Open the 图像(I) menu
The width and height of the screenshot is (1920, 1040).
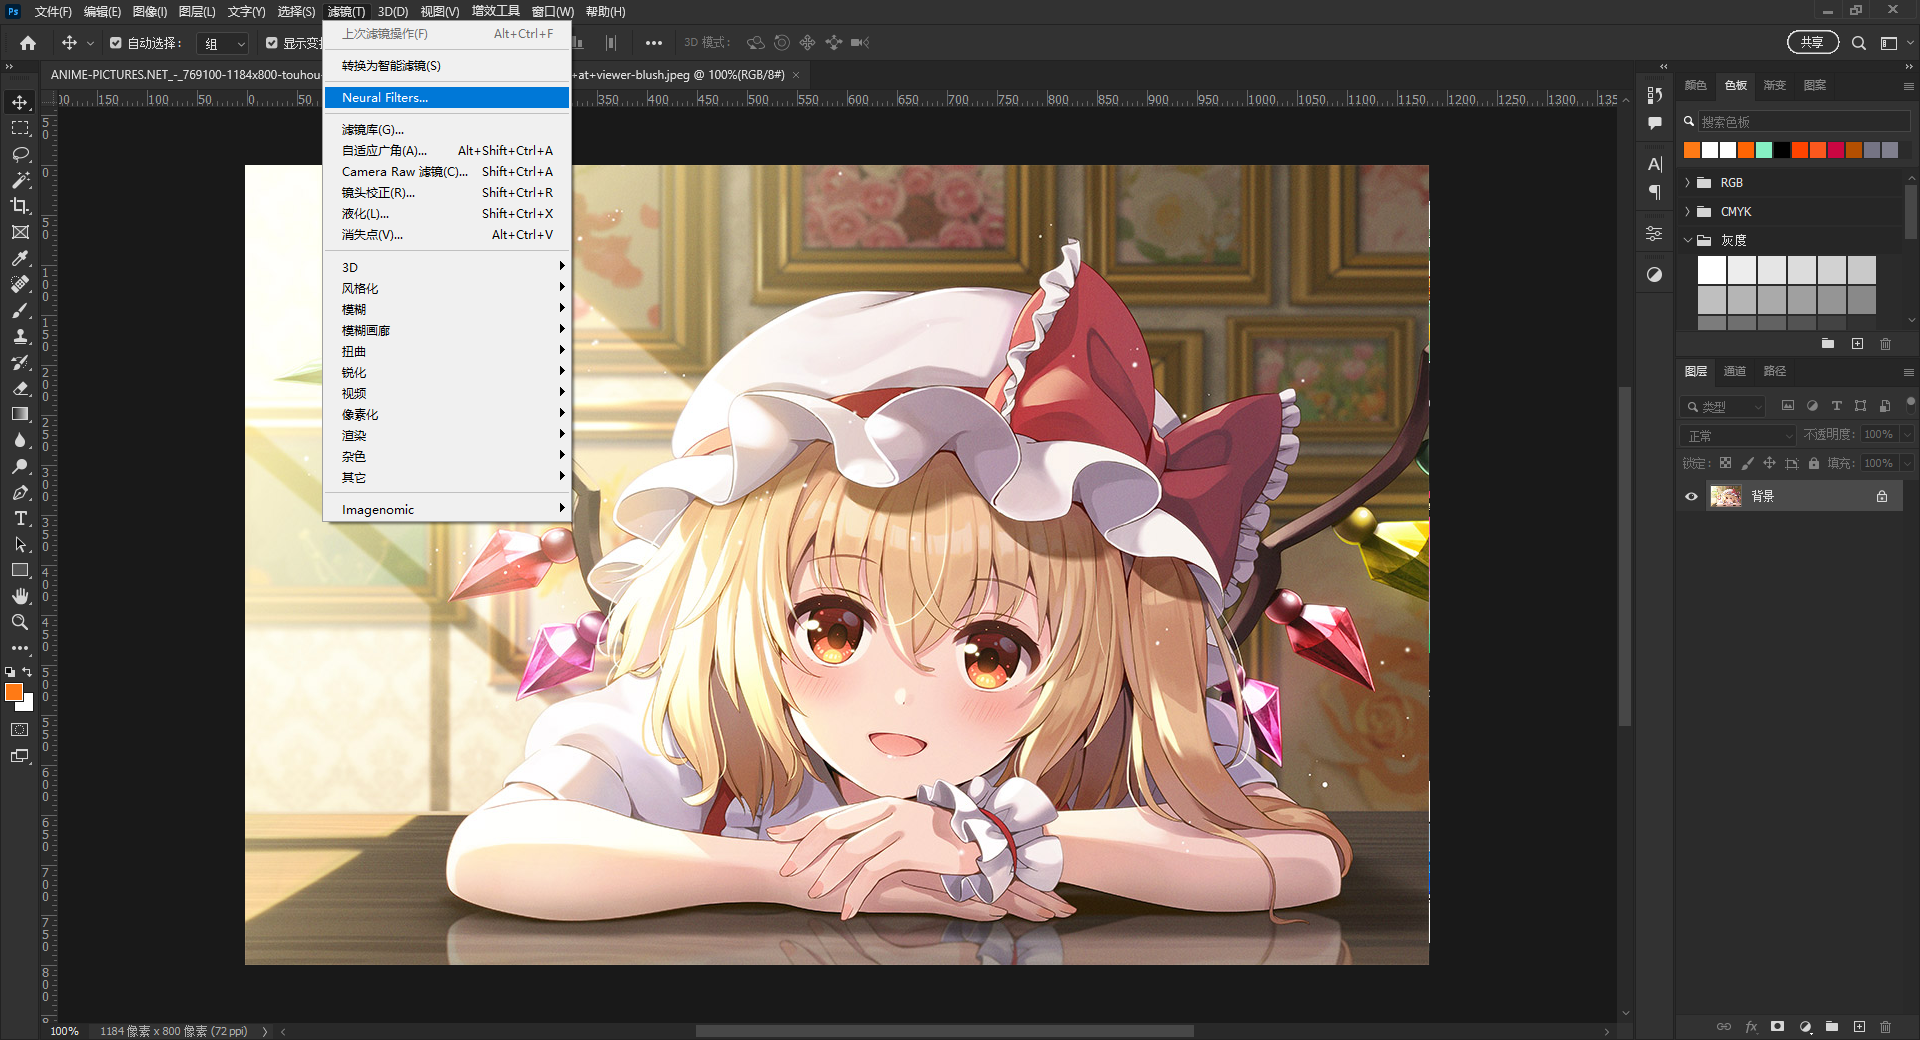coord(150,12)
